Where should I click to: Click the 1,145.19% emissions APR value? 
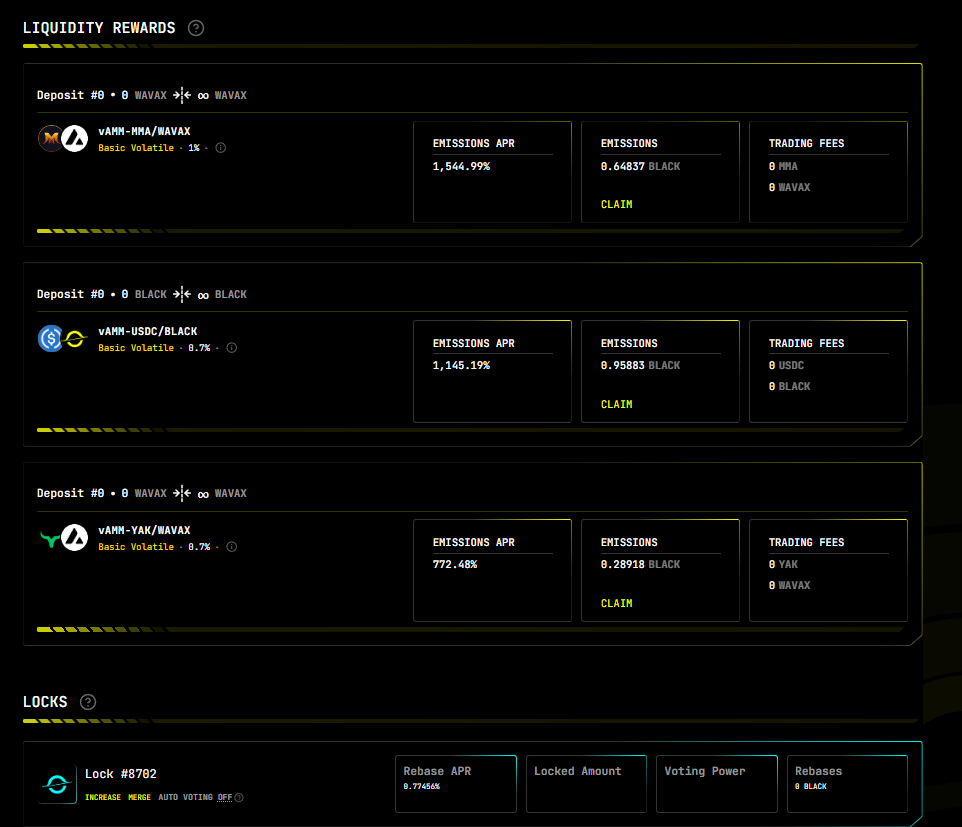tap(461, 366)
